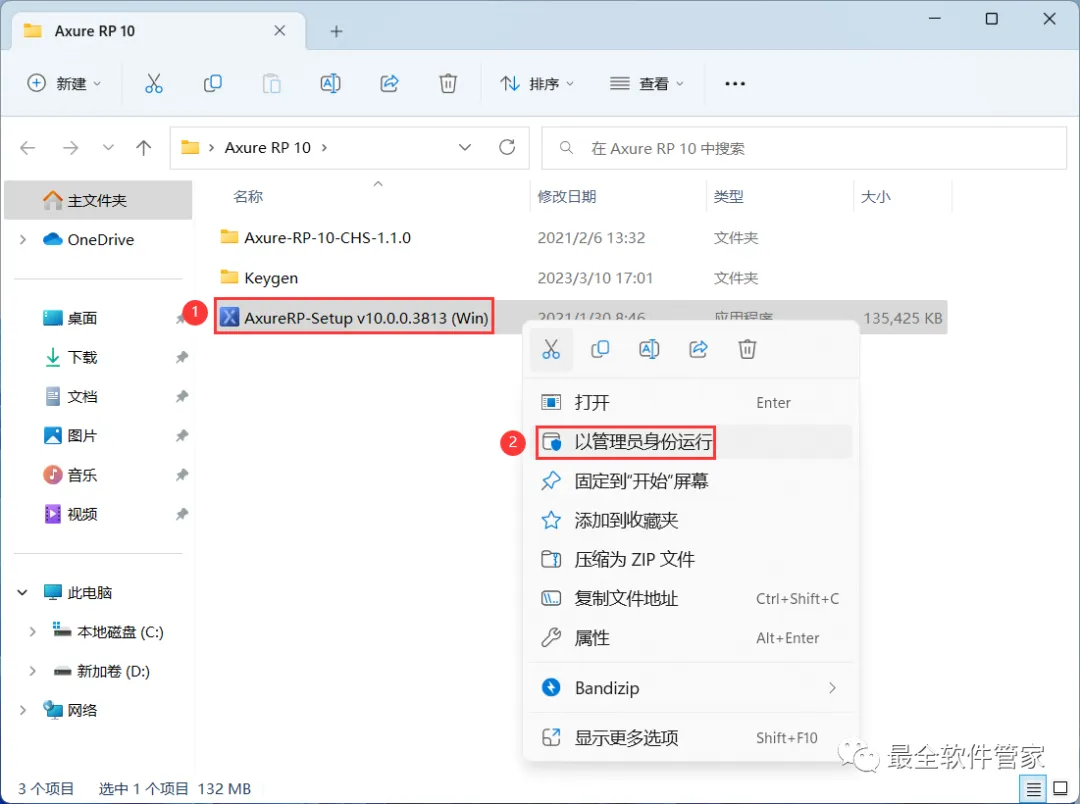
Task: Open the three-dot more options menu
Action: click(735, 83)
